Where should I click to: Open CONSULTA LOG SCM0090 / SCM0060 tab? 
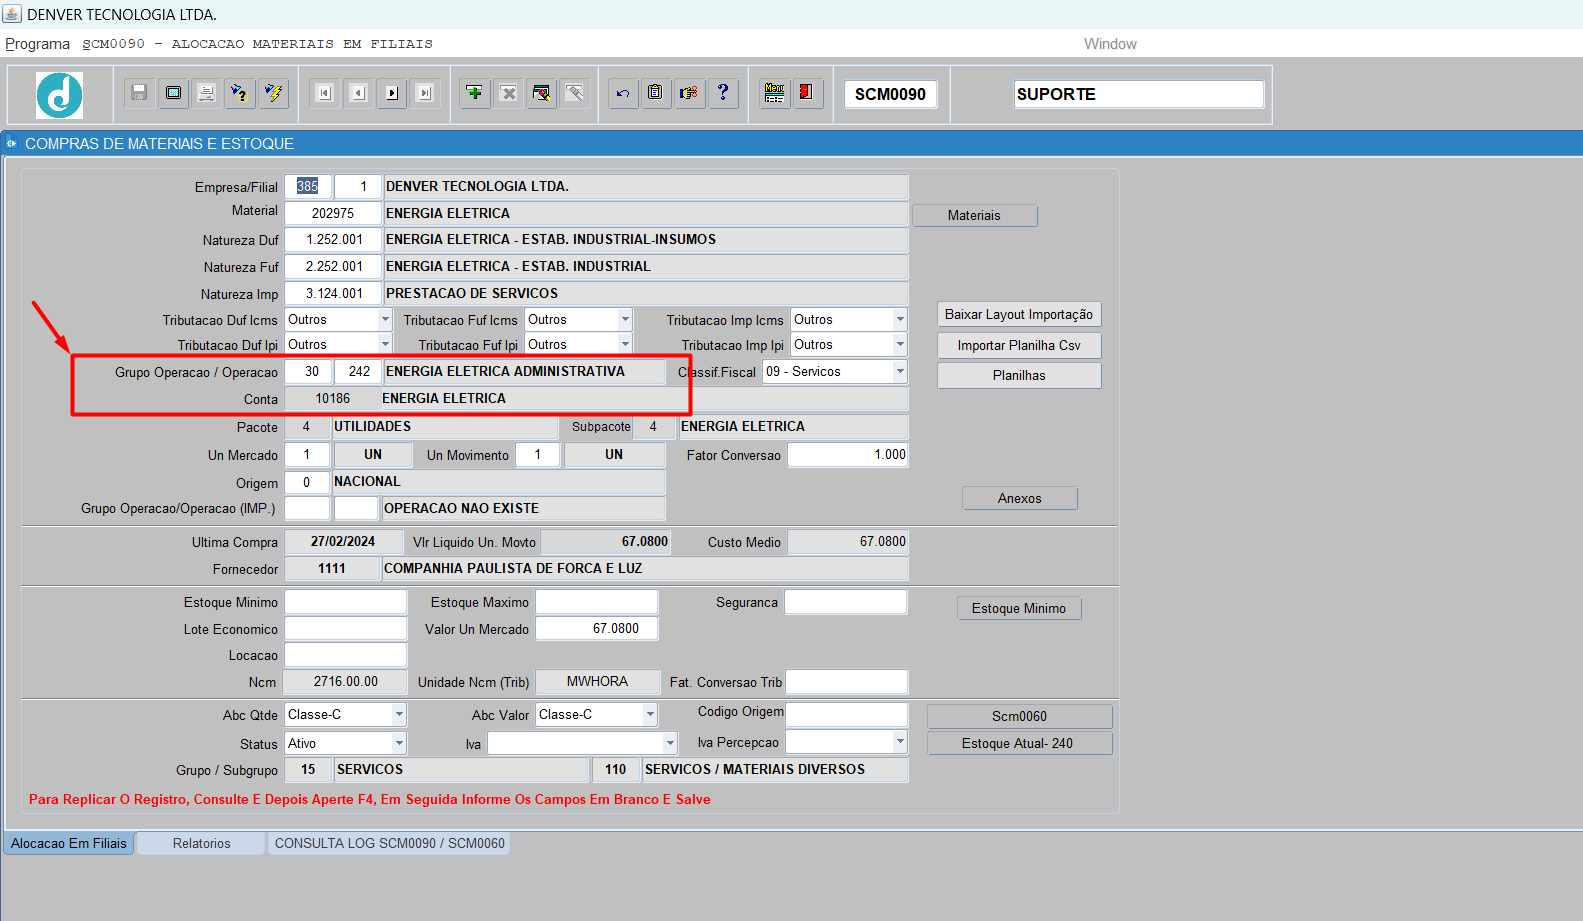click(389, 843)
